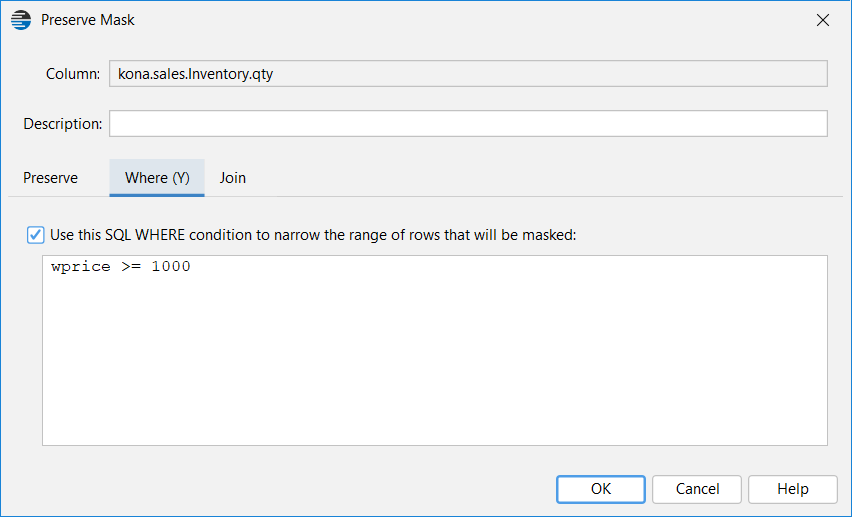Image resolution: width=852 pixels, height=517 pixels.
Task: Click the application logo icon in title bar
Action: coord(21,20)
